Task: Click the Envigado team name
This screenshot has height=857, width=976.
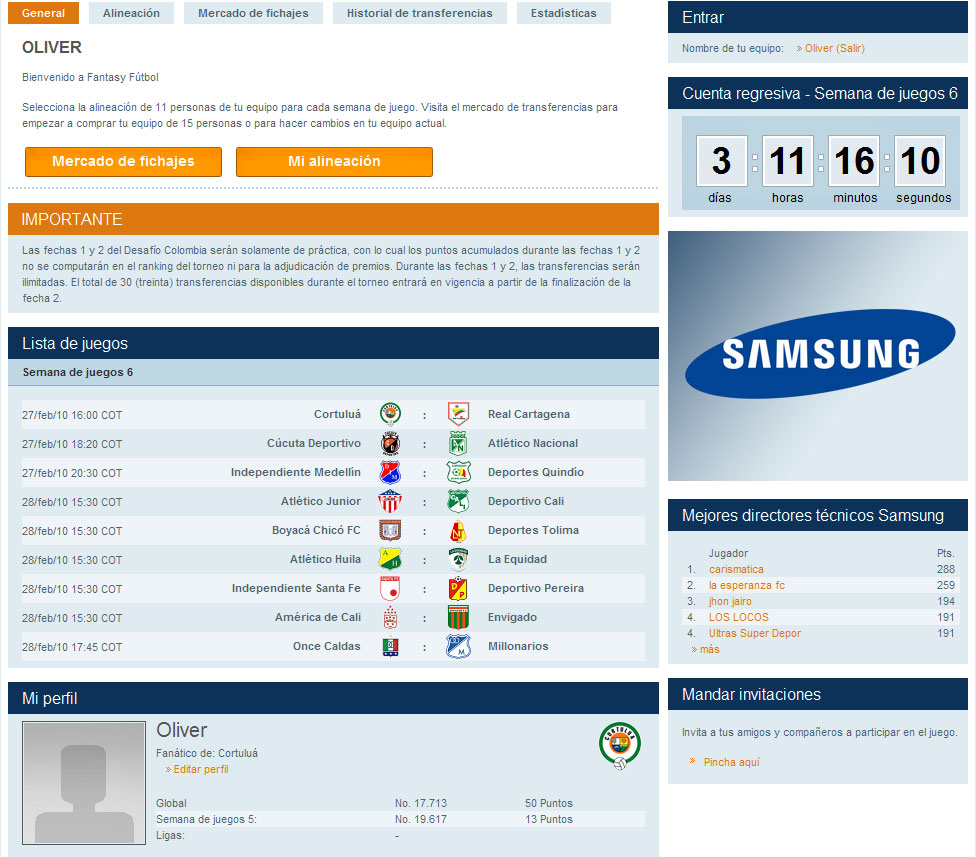Action: 512,617
